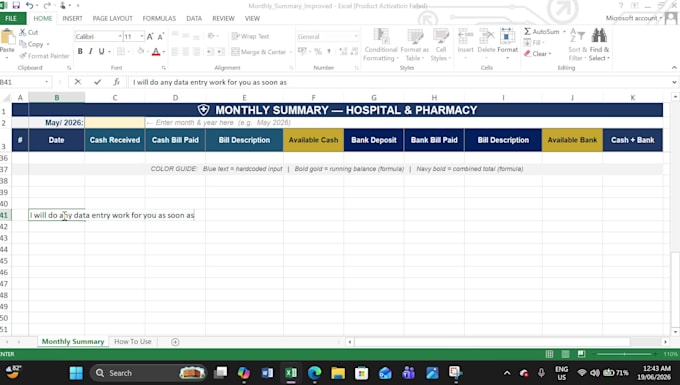Screen dimensions: 680x385
Task: Click the AutoSum sigma button
Action: point(541,32)
